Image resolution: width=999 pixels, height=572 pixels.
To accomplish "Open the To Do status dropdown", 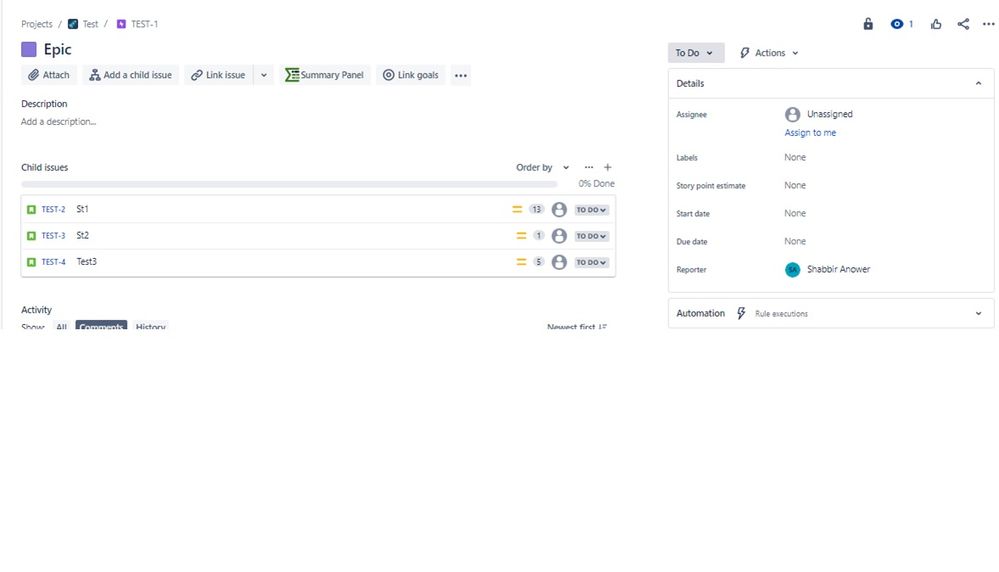I will tap(696, 53).
